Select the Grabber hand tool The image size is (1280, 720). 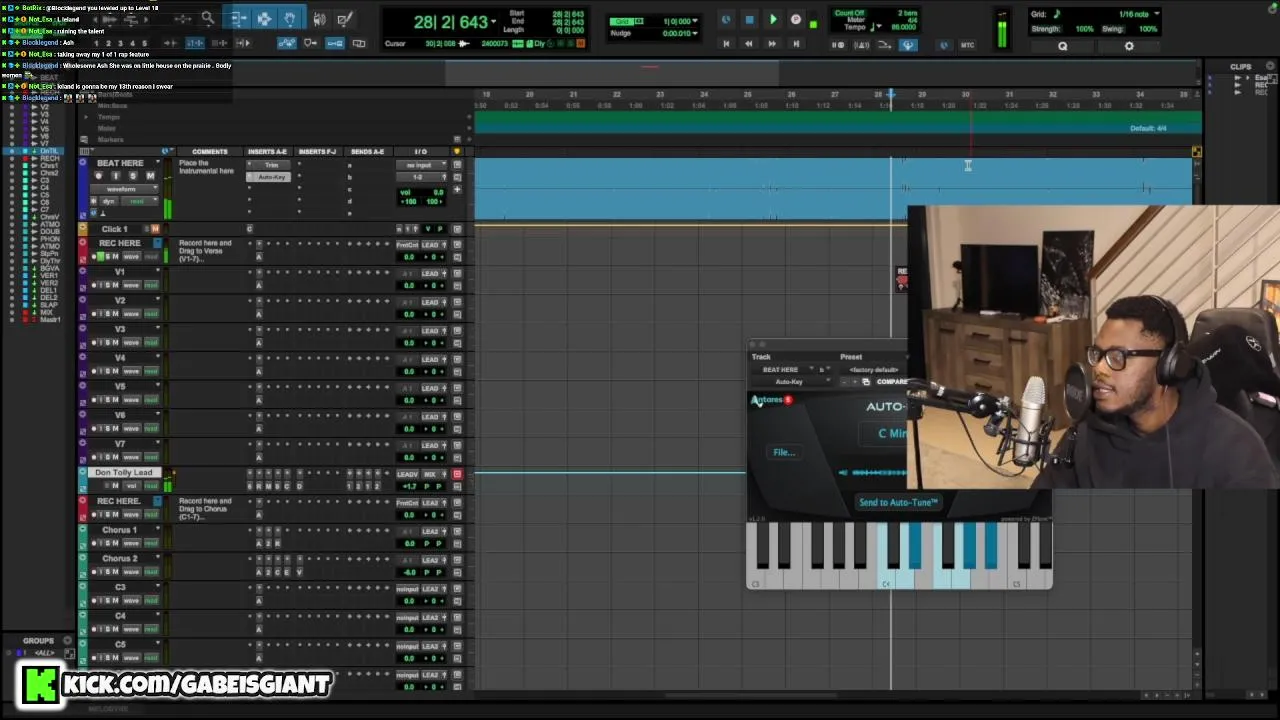point(289,18)
